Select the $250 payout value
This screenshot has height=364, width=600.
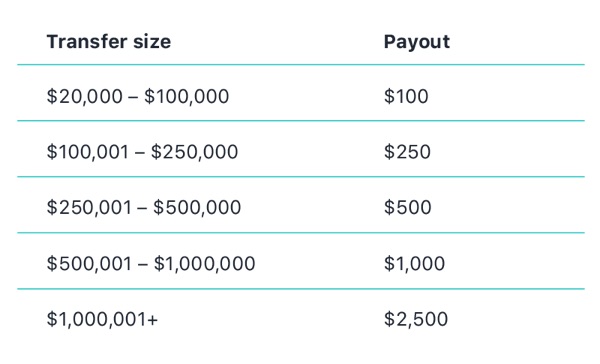coord(407,152)
